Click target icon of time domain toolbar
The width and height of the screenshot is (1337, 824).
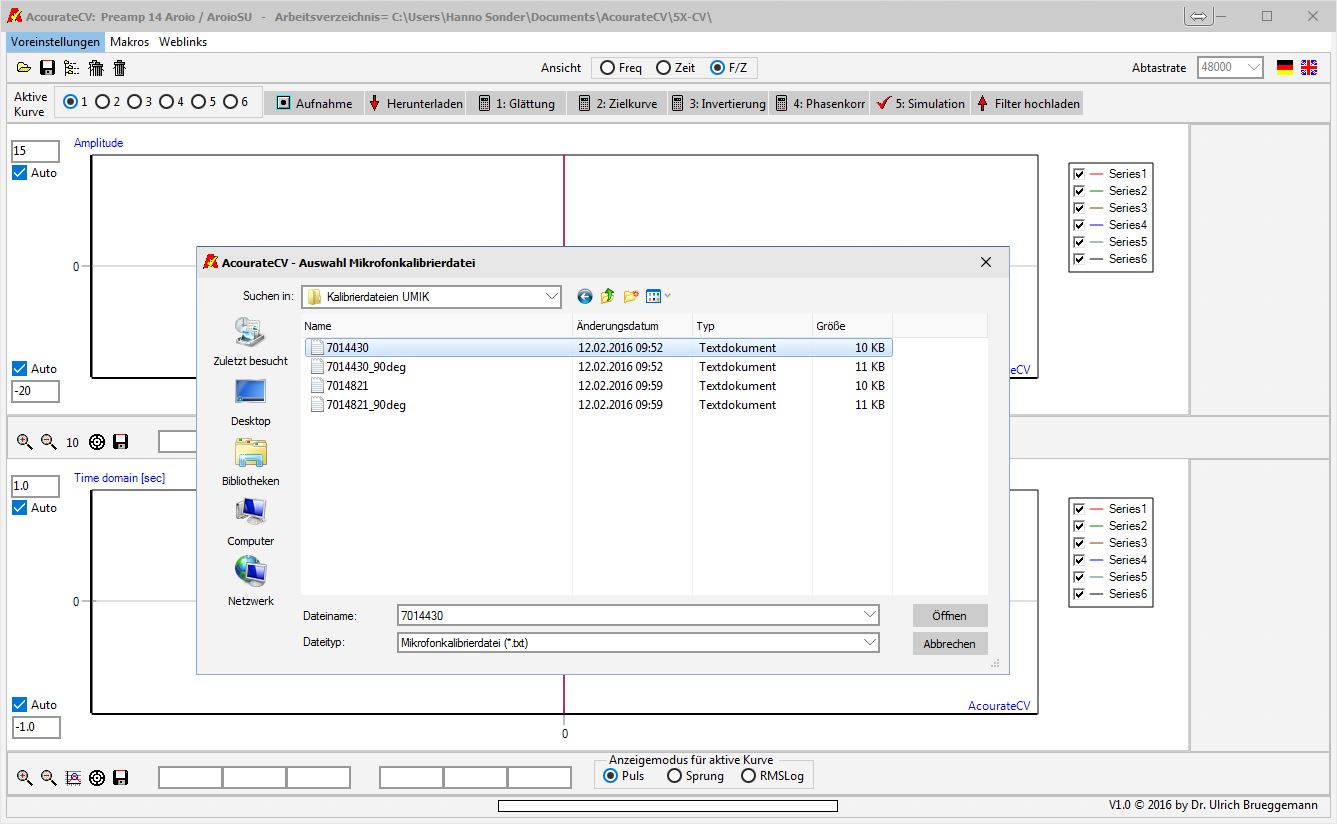pyautogui.click(x=97, y=778)
